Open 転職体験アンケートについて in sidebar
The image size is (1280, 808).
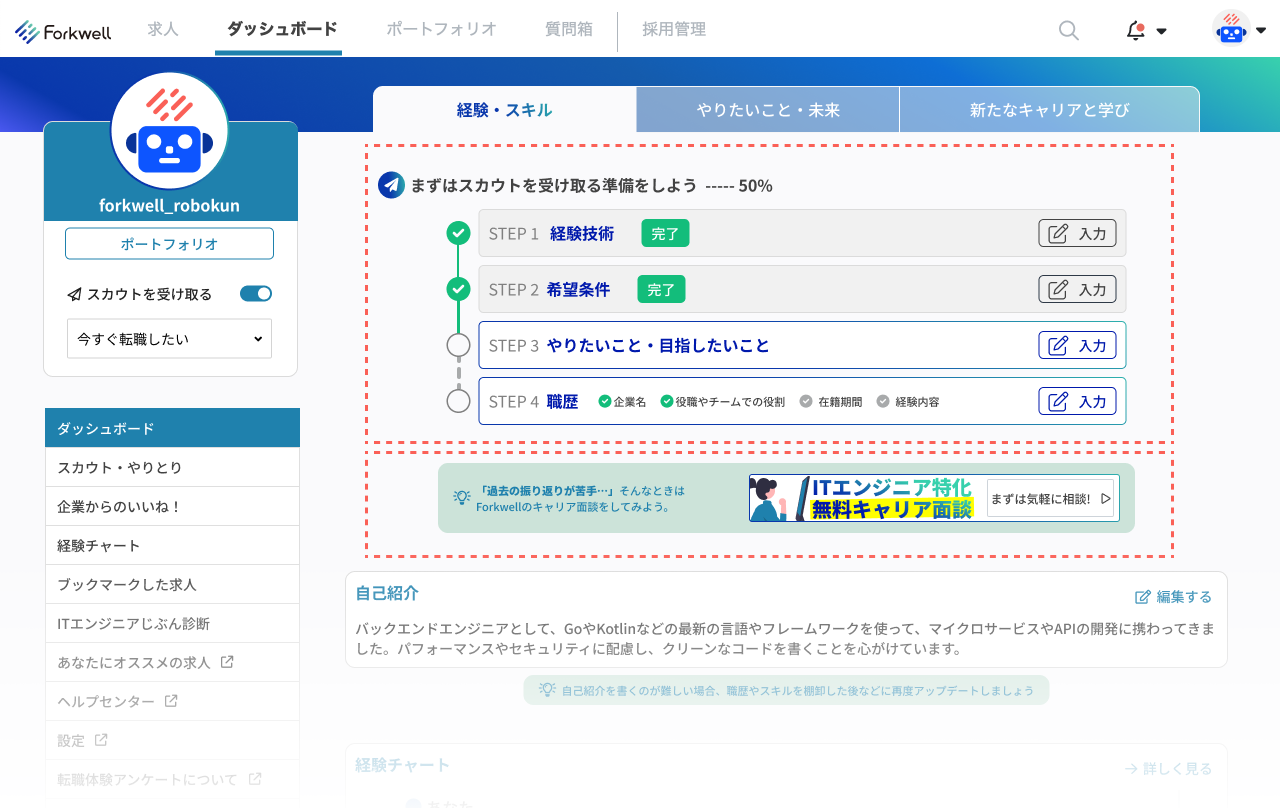(x=172, y=779)
